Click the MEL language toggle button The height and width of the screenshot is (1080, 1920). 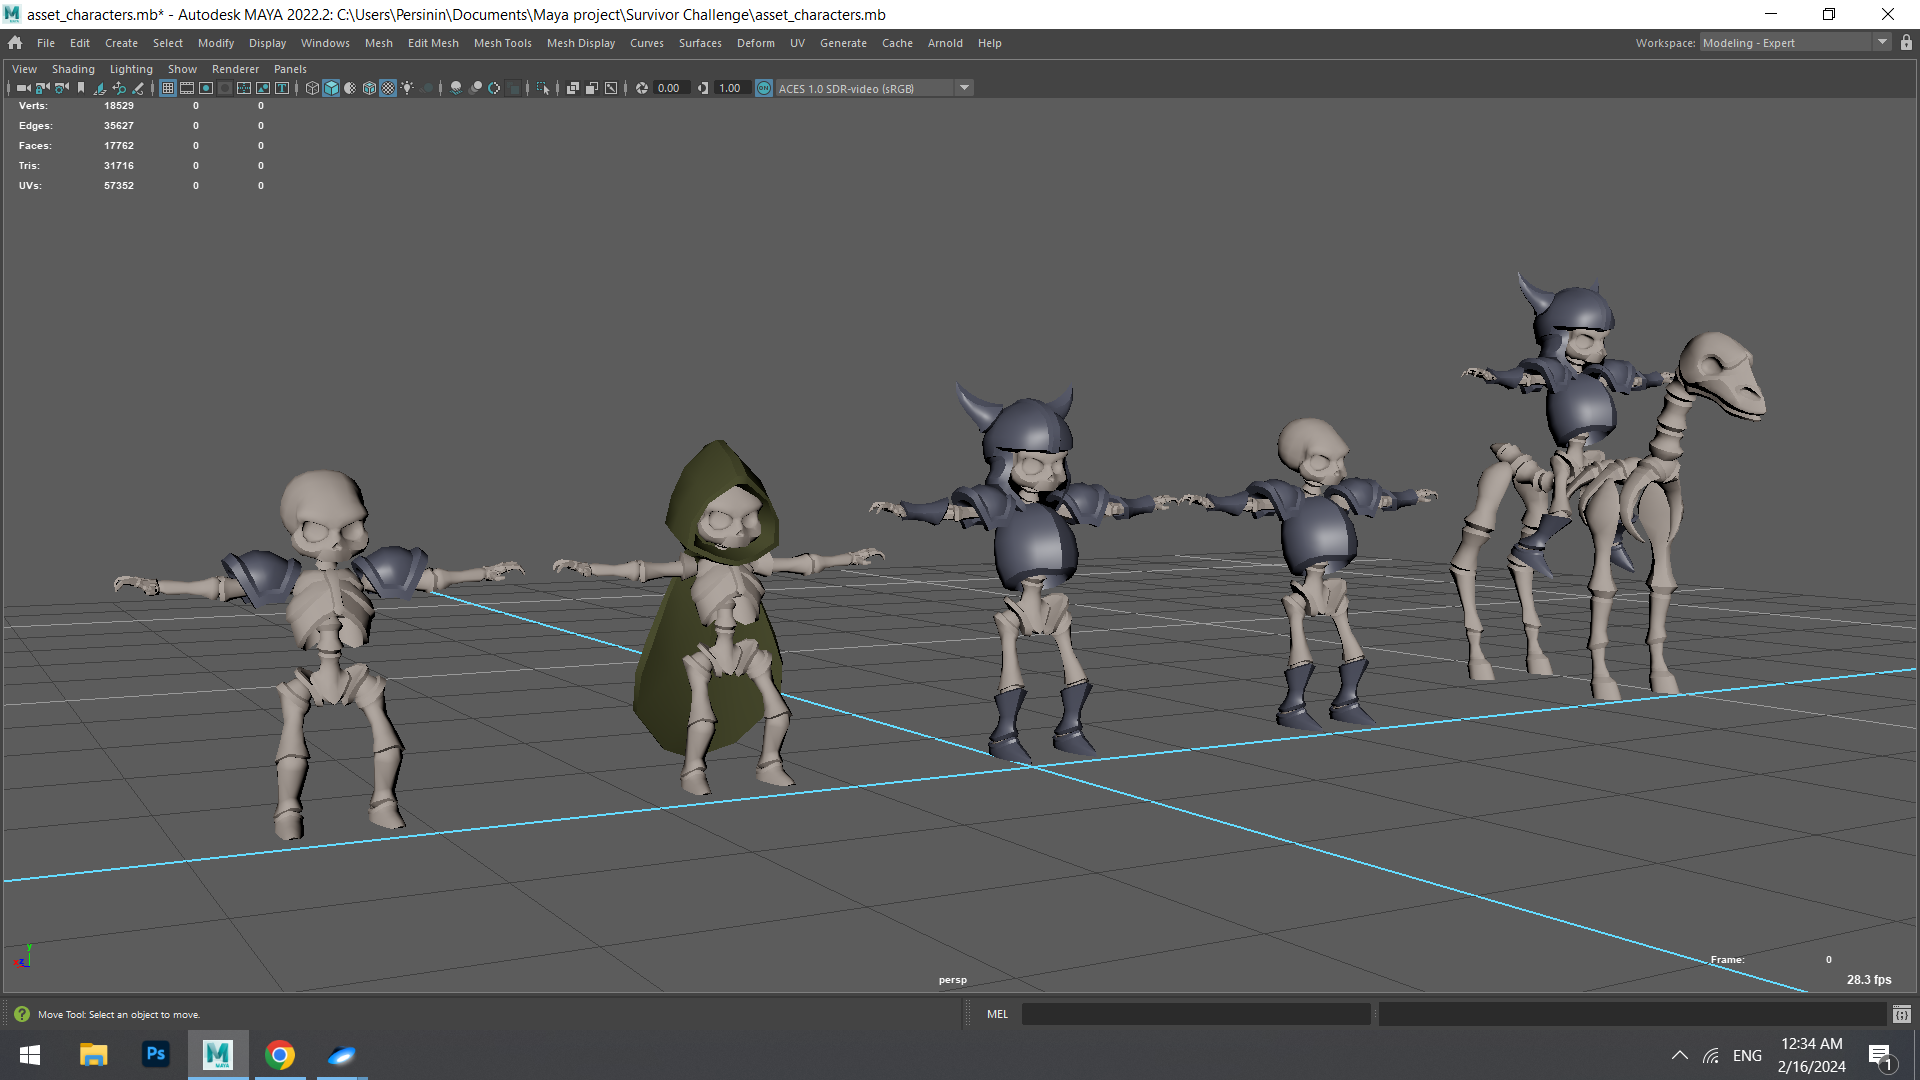click(997, 1014)
